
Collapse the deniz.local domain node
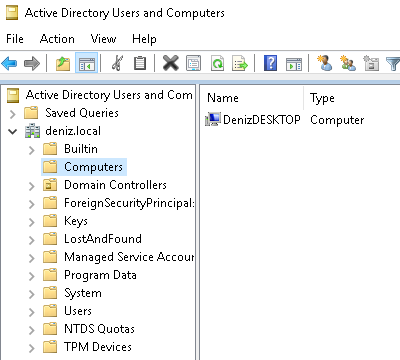point(13,131)
